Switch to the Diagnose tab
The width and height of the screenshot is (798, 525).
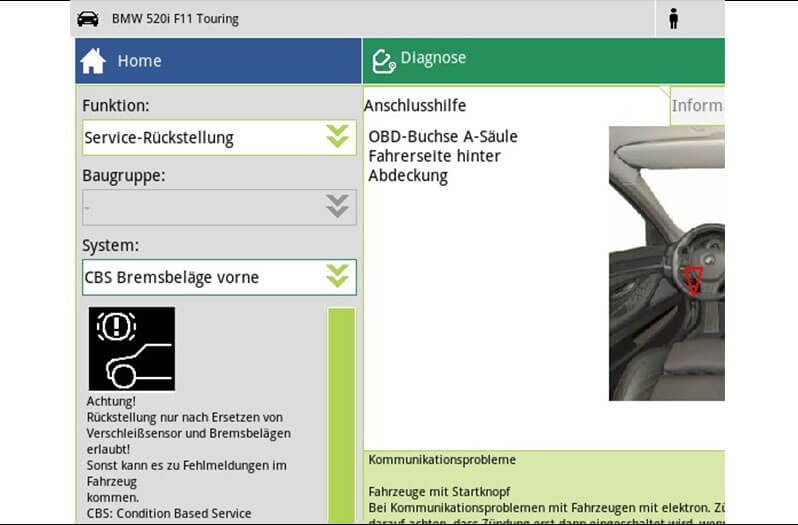tap(543, 61)
